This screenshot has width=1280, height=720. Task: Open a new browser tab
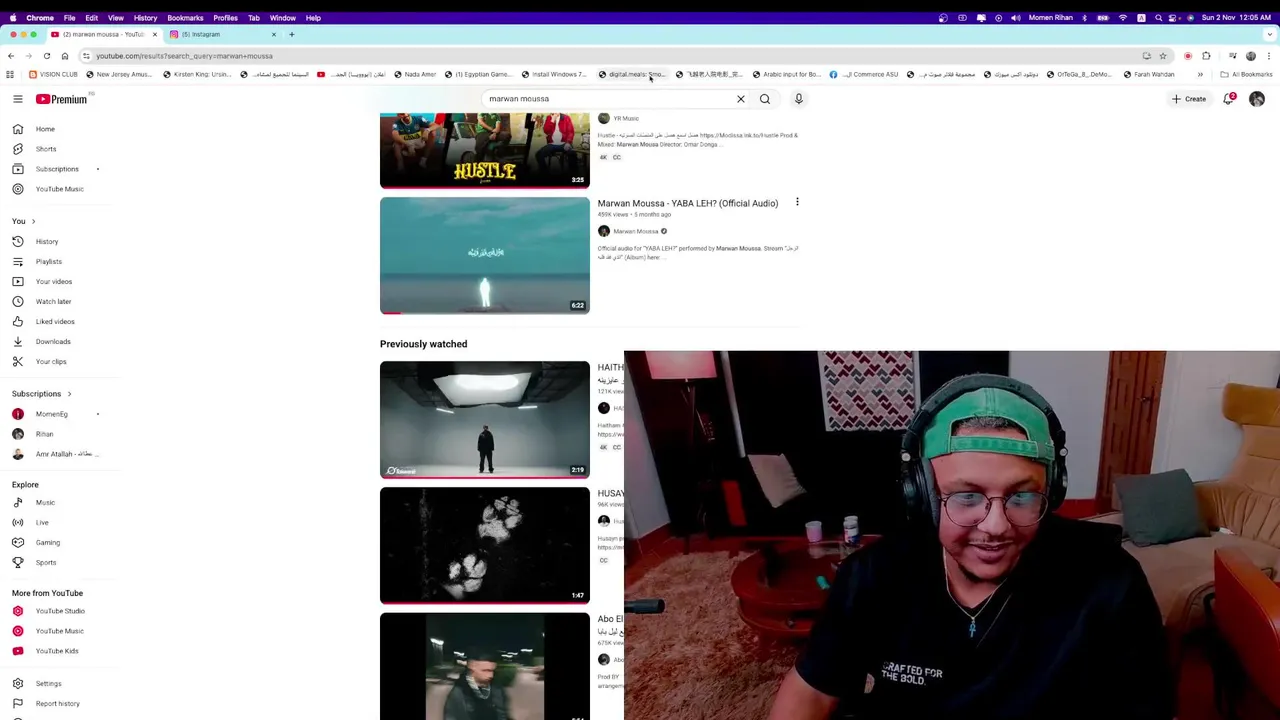click(x=292, y=34)
